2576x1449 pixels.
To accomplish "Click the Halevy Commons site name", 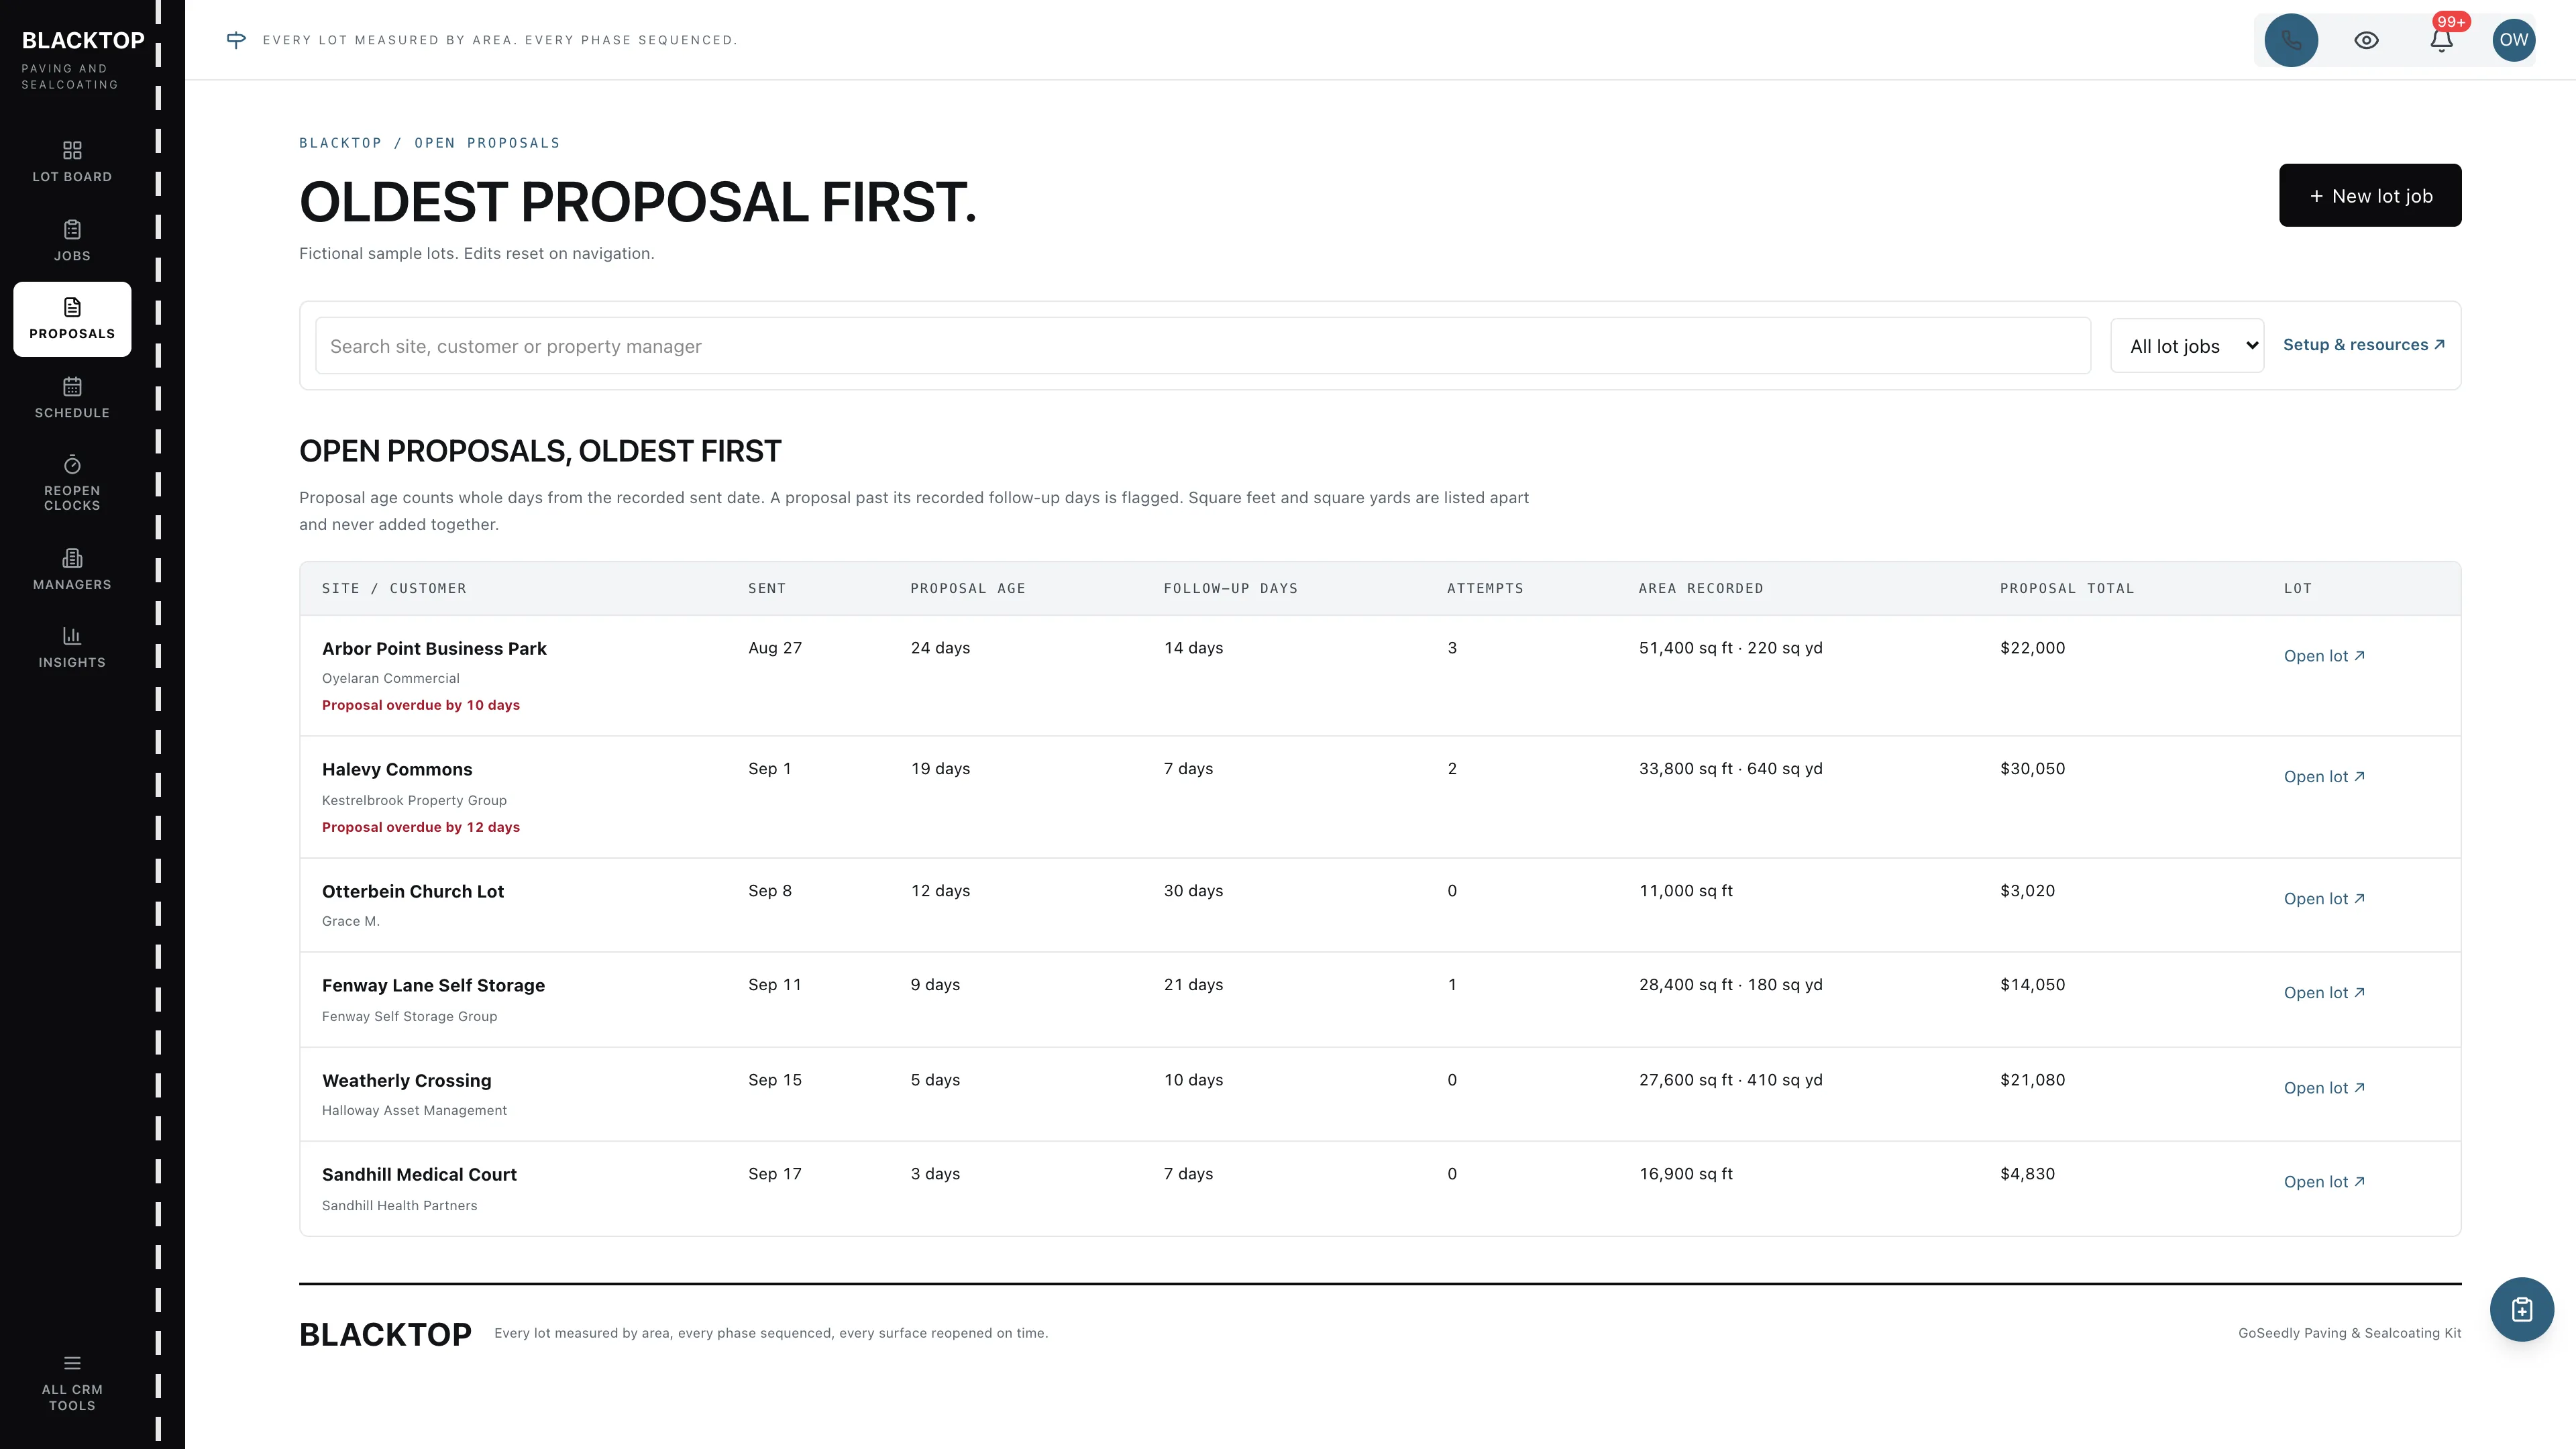I will click(x=397, y=770).
